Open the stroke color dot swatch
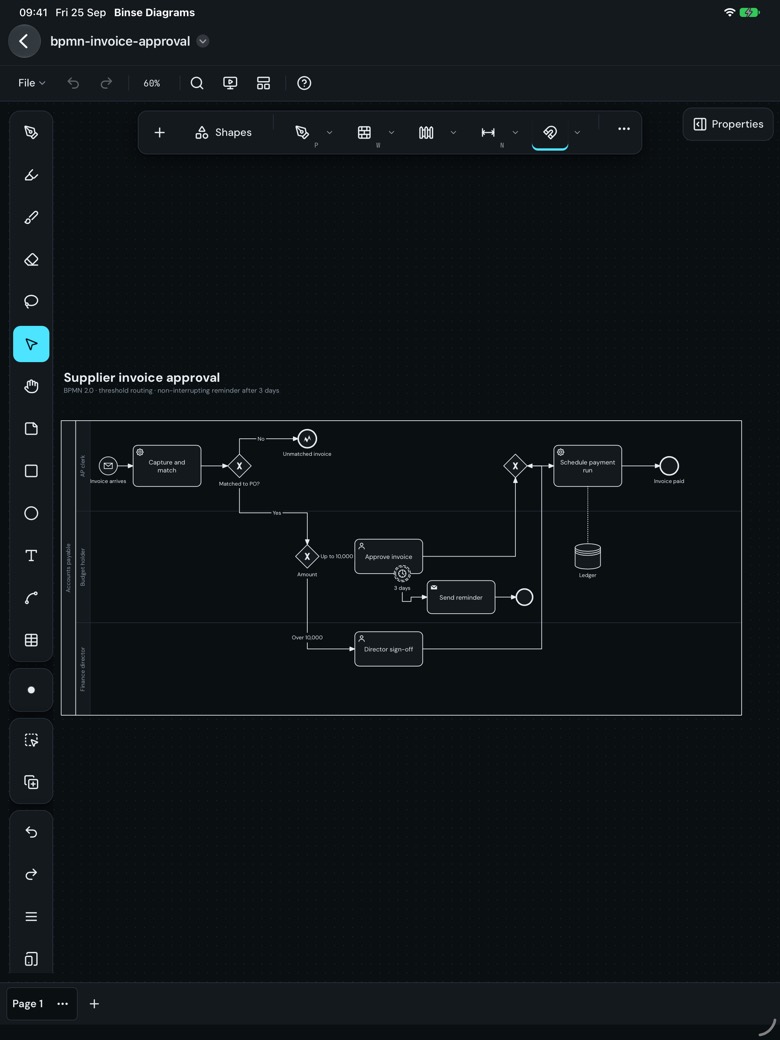Image resolution: width=780 pixels, height=1040 pixels. [x=31, y=690]
